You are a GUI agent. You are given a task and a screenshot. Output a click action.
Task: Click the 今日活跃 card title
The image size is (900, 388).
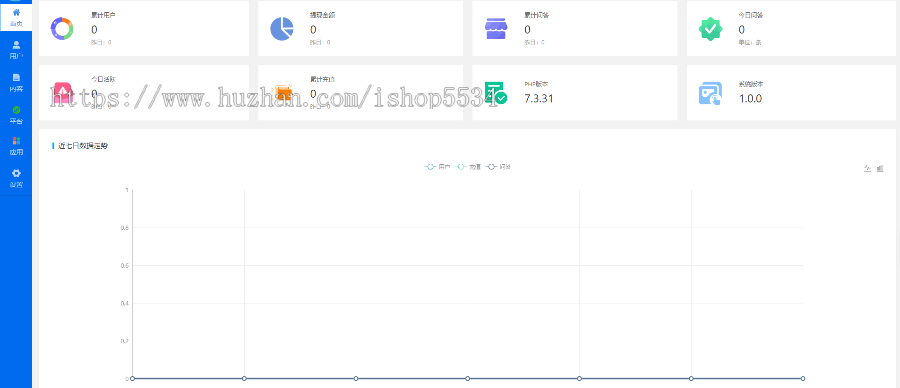(103, 79)
